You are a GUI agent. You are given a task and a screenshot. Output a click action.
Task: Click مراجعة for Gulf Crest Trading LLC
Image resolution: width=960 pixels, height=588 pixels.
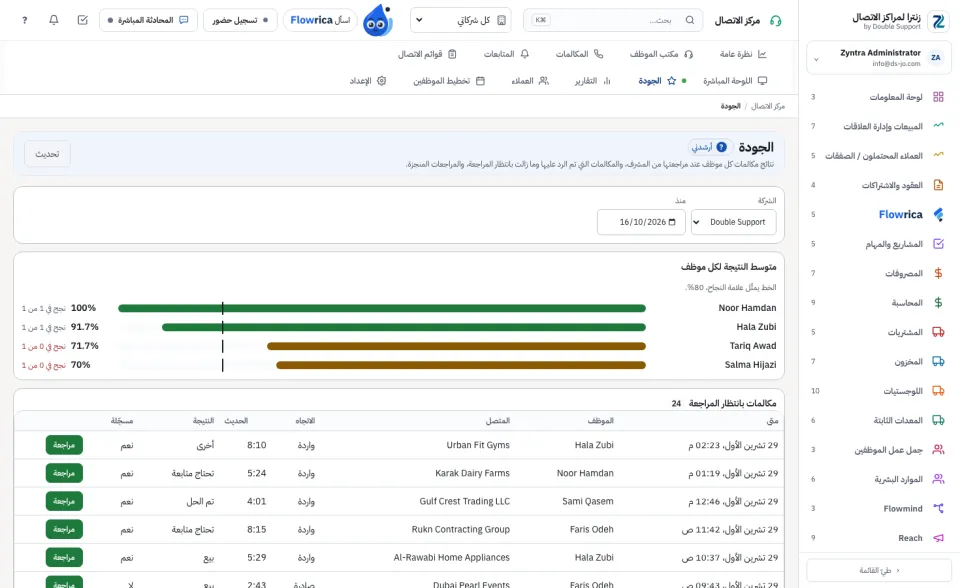click(x=64, y=501)
